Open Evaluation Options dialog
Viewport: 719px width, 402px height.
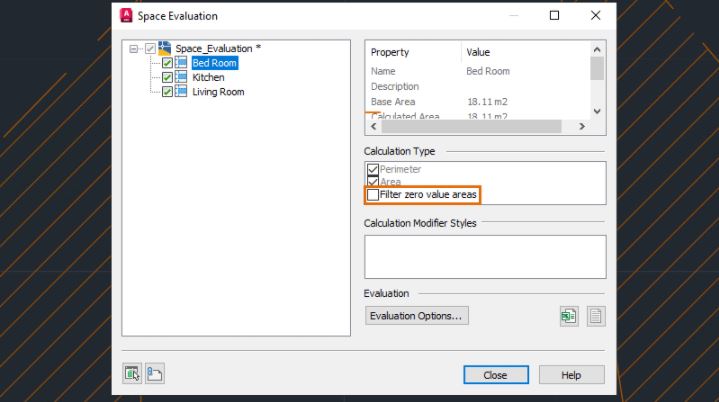[416, 316]
